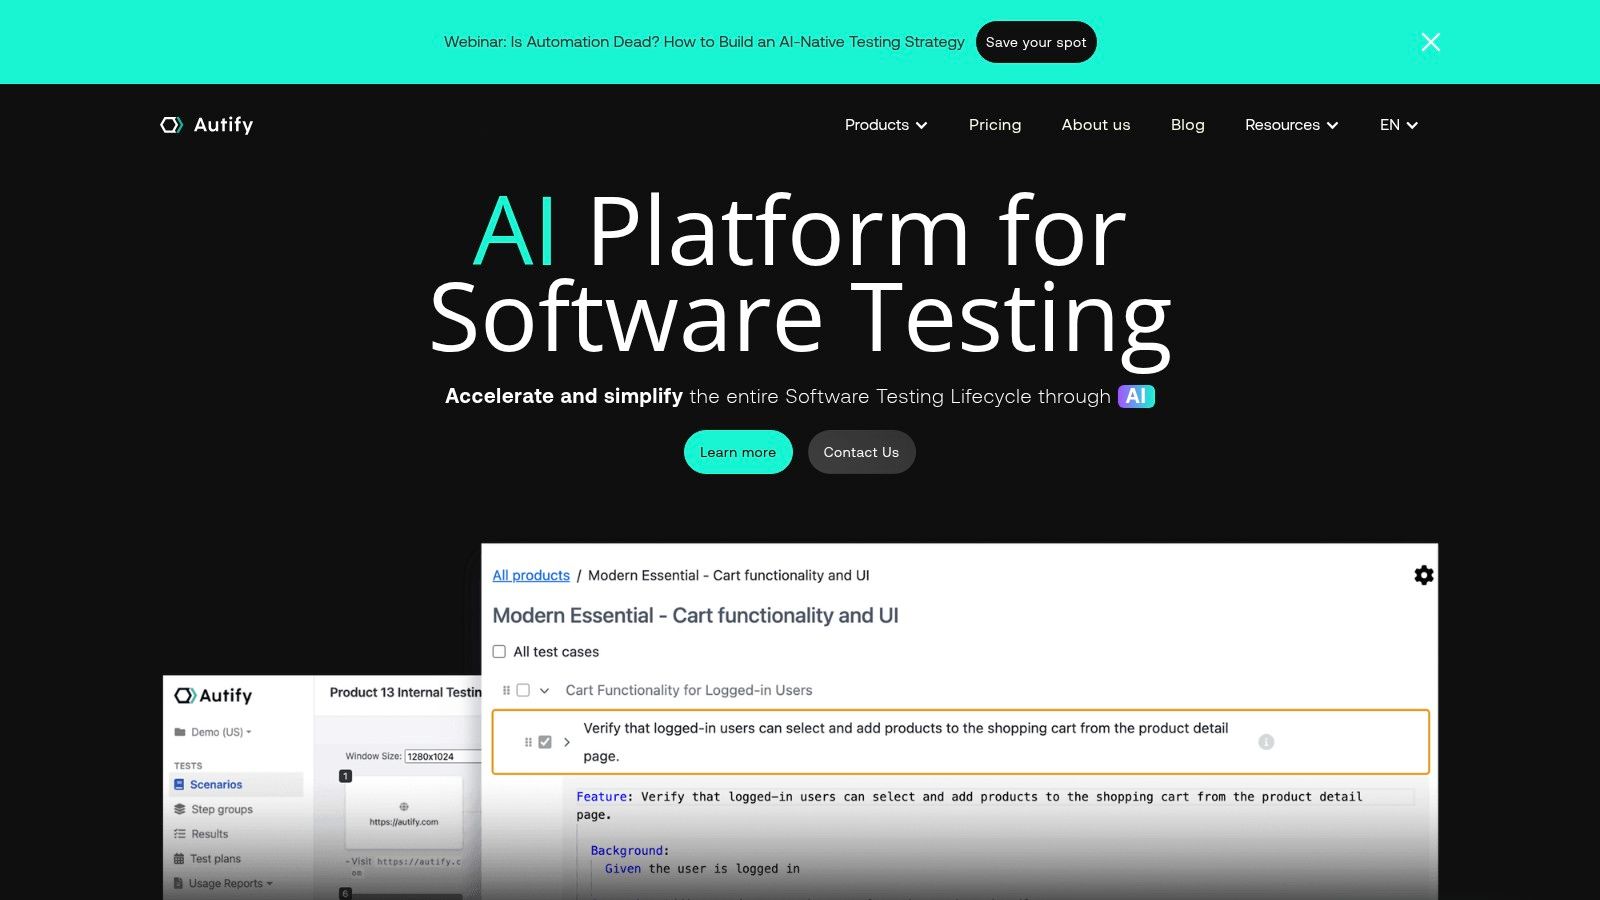The image size is (1600, 900).
Task: Open the Products dropdown menu
Action: tap(886, 125)
